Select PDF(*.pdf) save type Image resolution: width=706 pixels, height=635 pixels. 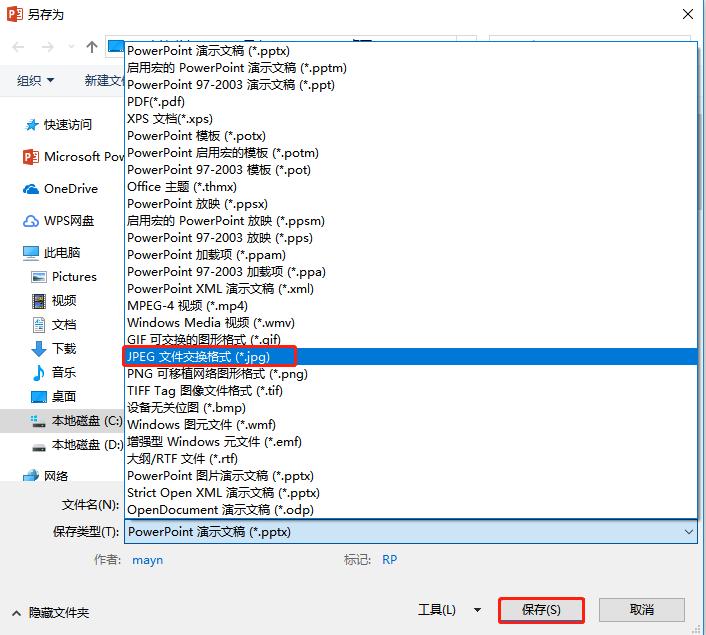pyautogui.click(x=411, y=102)
